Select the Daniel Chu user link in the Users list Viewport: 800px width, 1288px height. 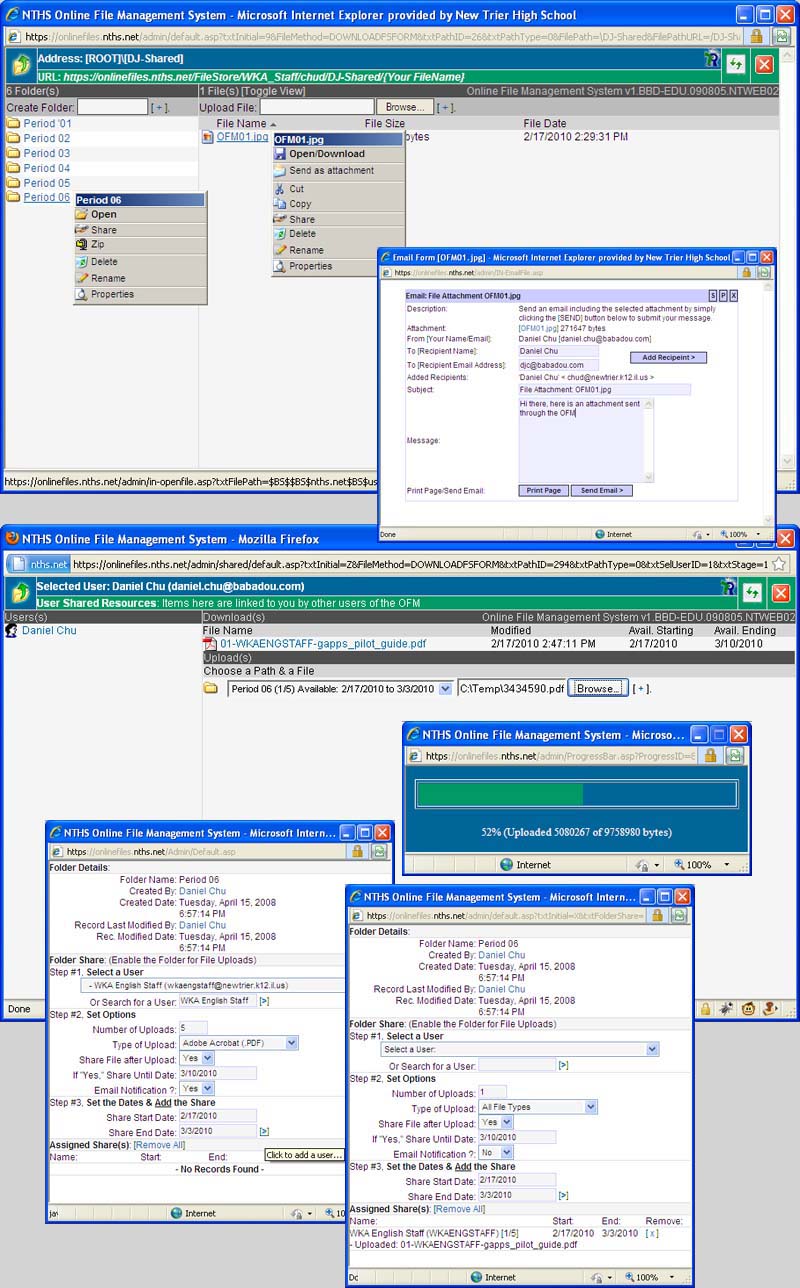coord(49,631)
